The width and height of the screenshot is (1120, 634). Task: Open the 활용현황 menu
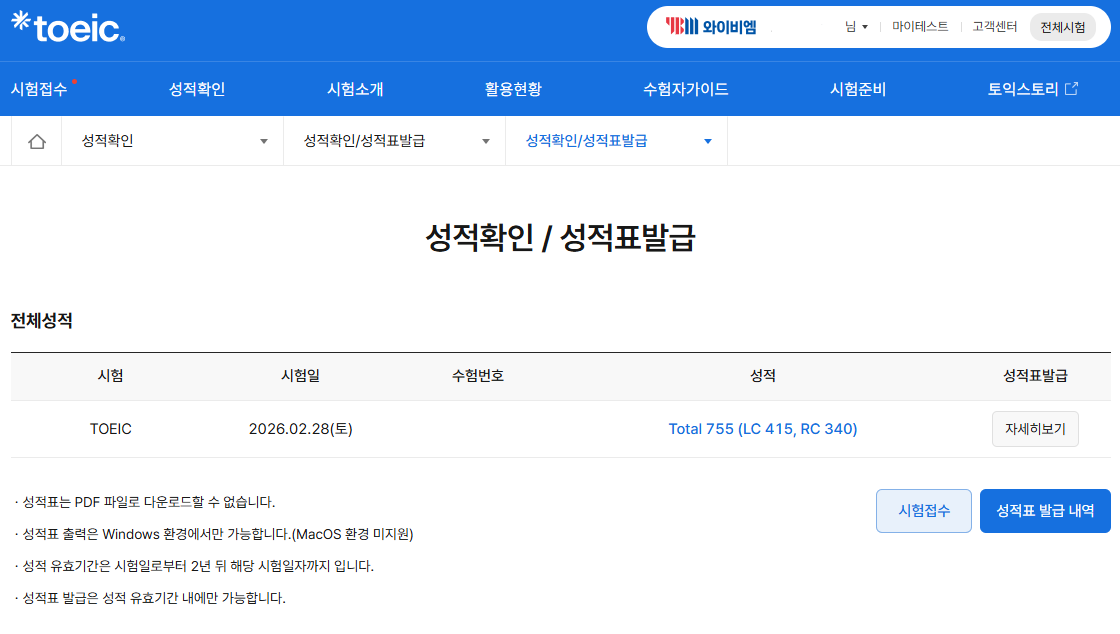[513, 89]
